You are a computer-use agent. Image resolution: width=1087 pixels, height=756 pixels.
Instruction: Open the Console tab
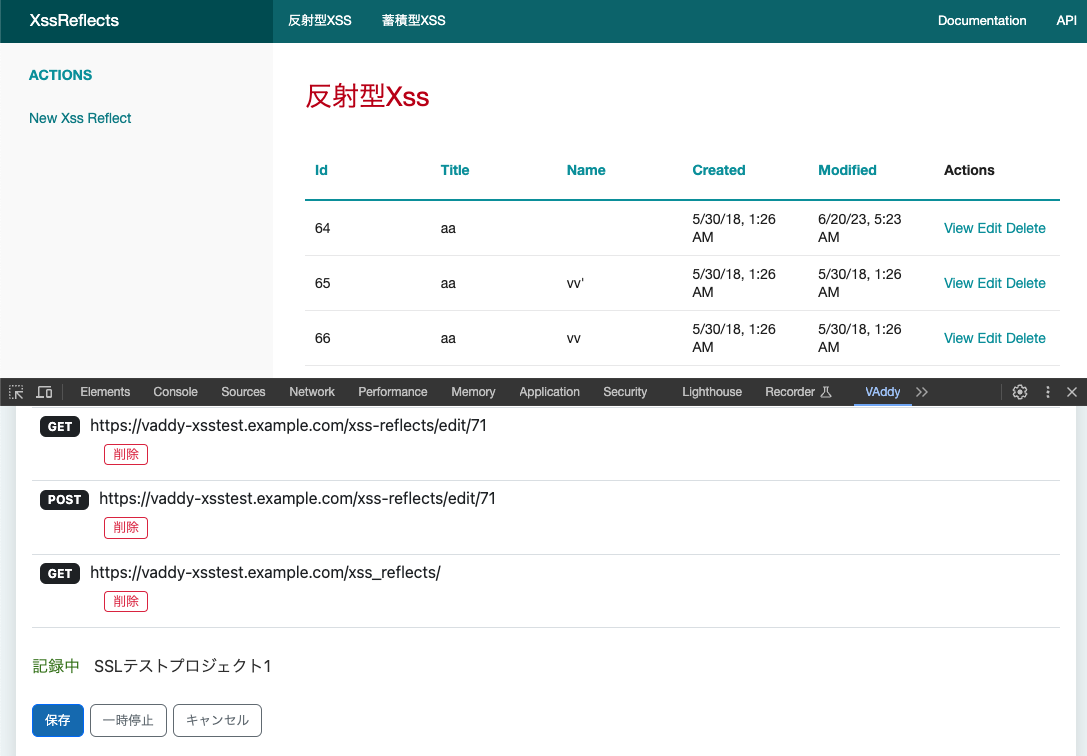point(175,392)
